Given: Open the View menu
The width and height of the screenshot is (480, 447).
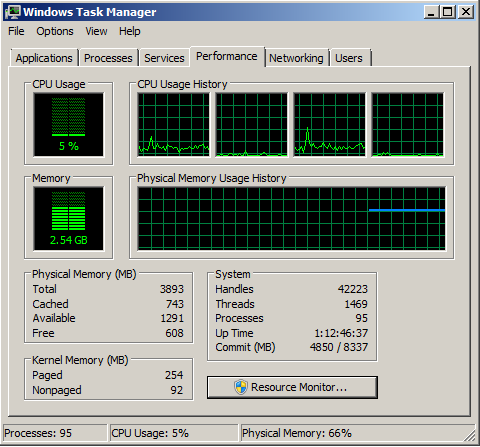Looking at the screenshot, I should (x=96, y=31).
